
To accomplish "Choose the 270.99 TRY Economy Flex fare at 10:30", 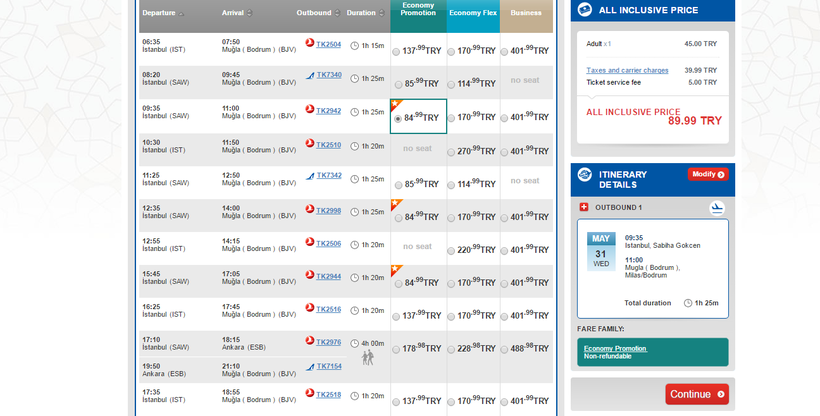I will pos(451,150).
